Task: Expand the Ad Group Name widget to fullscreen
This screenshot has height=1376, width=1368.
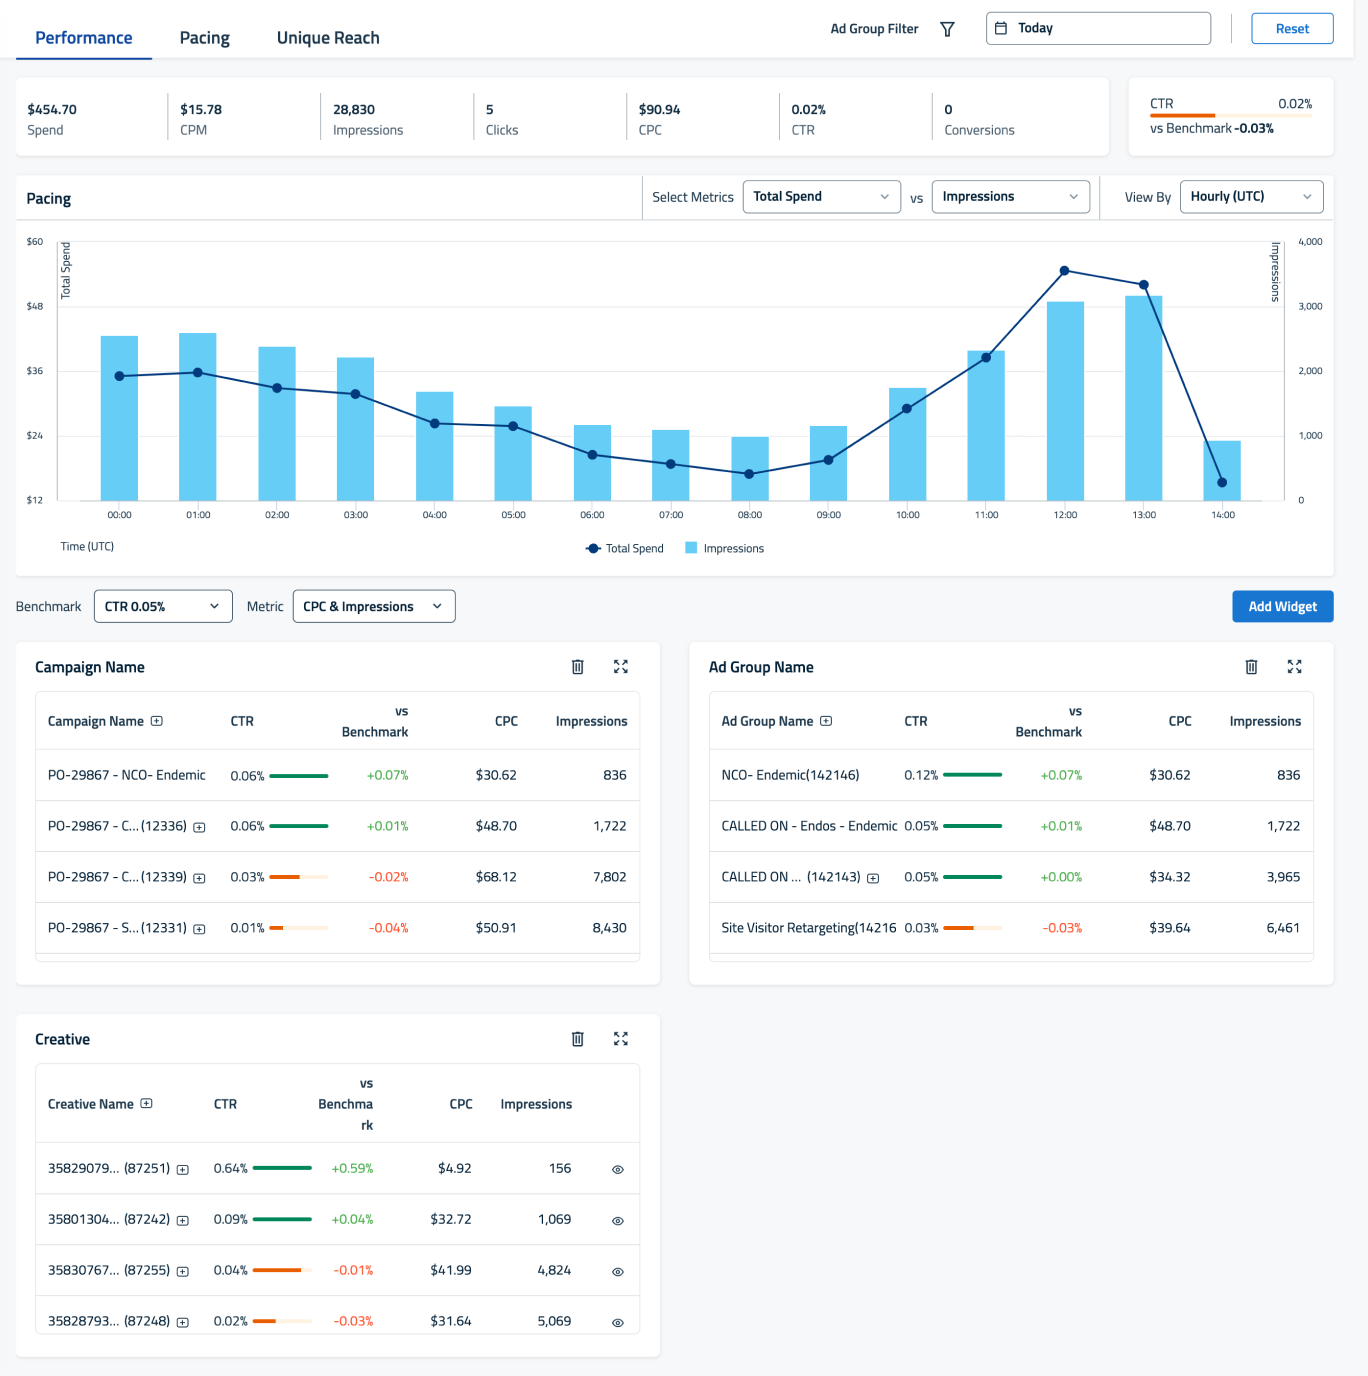Action: pyautogui.click(x=1295, y=666)
